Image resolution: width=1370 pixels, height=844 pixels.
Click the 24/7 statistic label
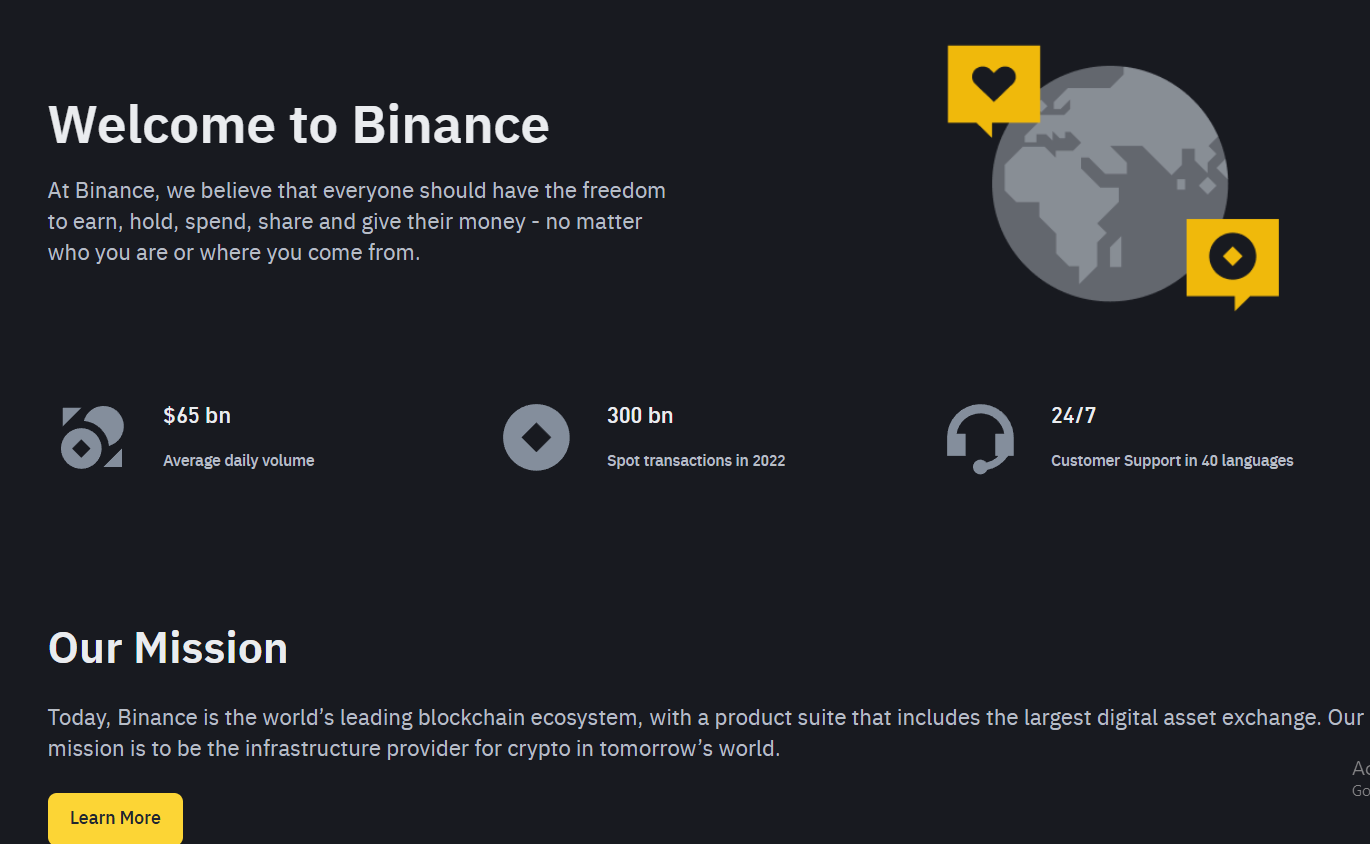tap(1074, 415)
